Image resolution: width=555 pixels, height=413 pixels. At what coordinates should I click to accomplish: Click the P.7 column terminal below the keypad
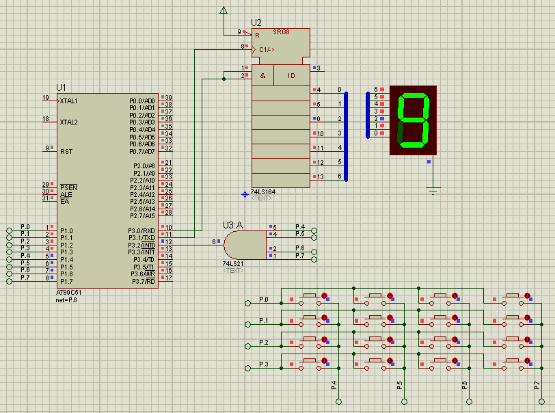(542, 402)
